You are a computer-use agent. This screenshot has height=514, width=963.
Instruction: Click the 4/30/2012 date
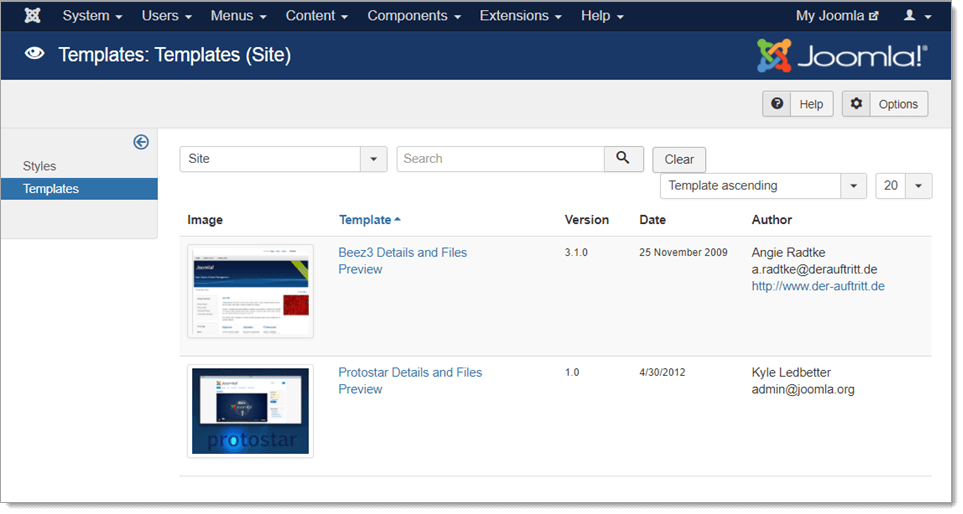pyautogui.click(x=662, y=372)
